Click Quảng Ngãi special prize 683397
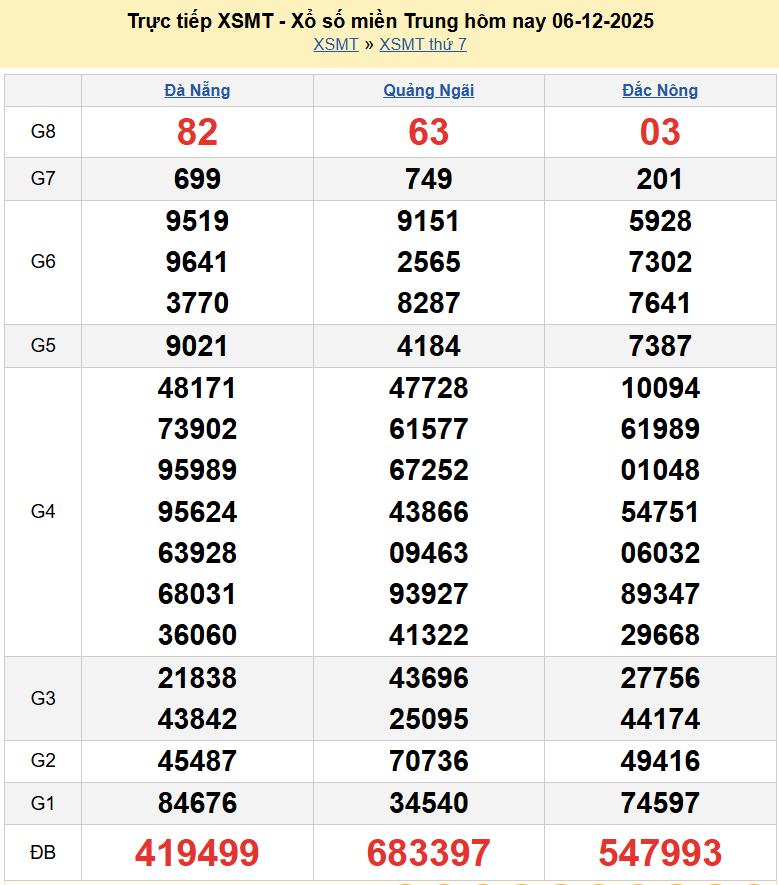 click(x=429, y=853)
